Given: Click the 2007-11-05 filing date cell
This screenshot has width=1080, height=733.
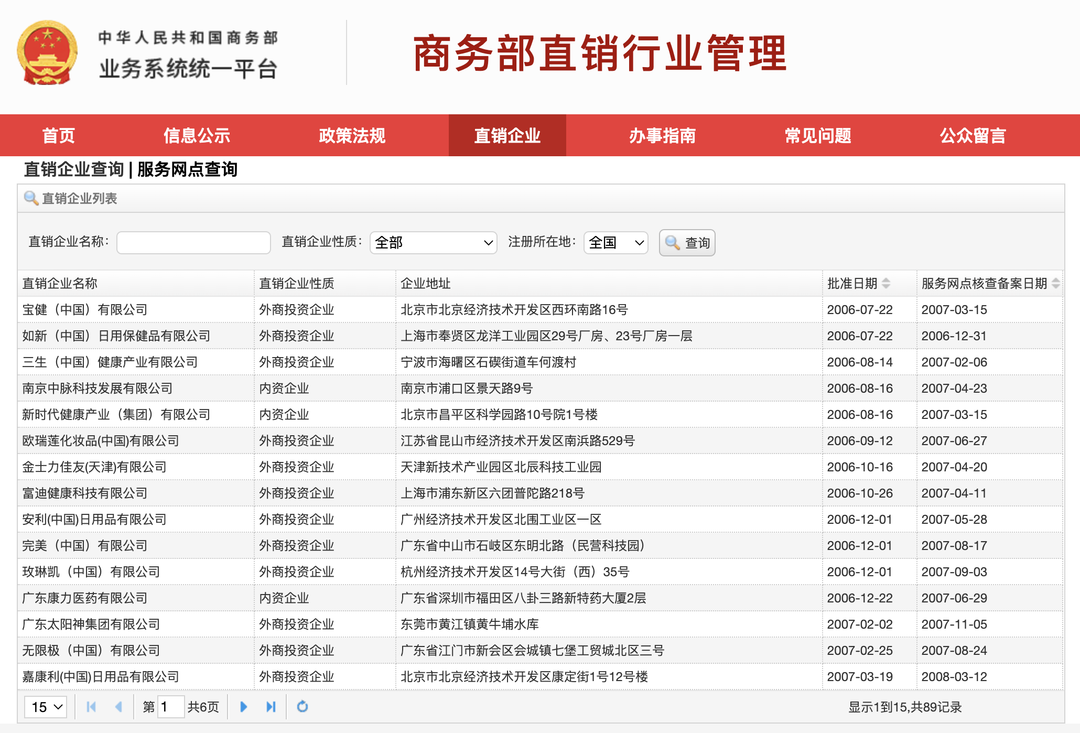Looking at the screenshot, I should pos(954,624).
